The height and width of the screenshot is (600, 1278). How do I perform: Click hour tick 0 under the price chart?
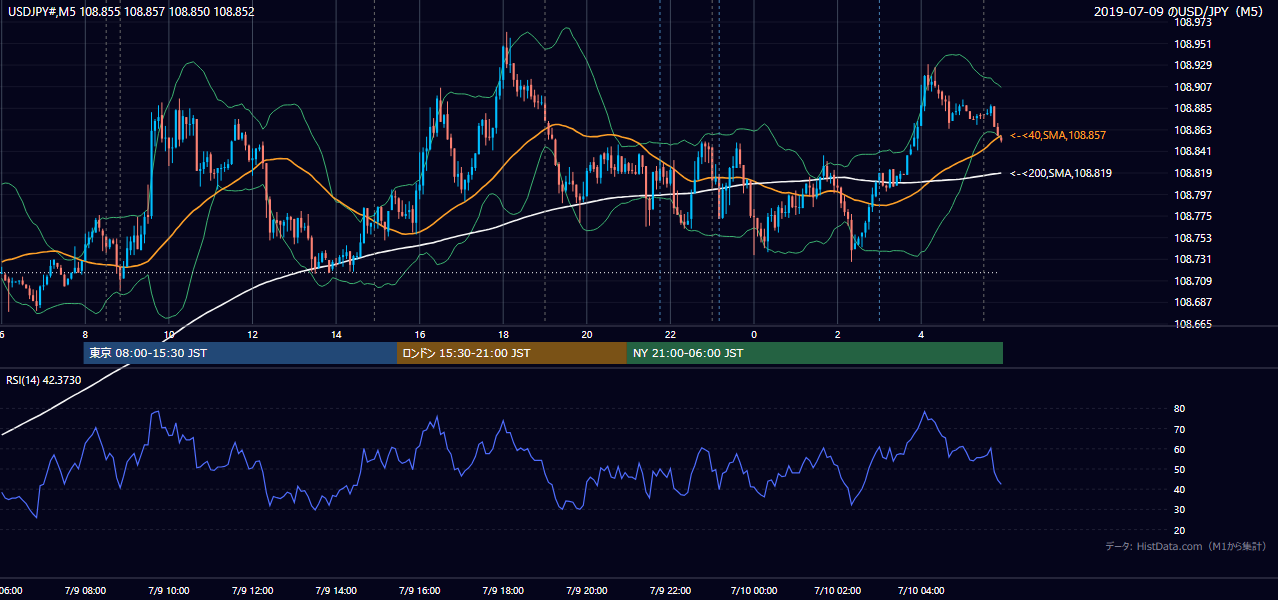coord(754,334)
